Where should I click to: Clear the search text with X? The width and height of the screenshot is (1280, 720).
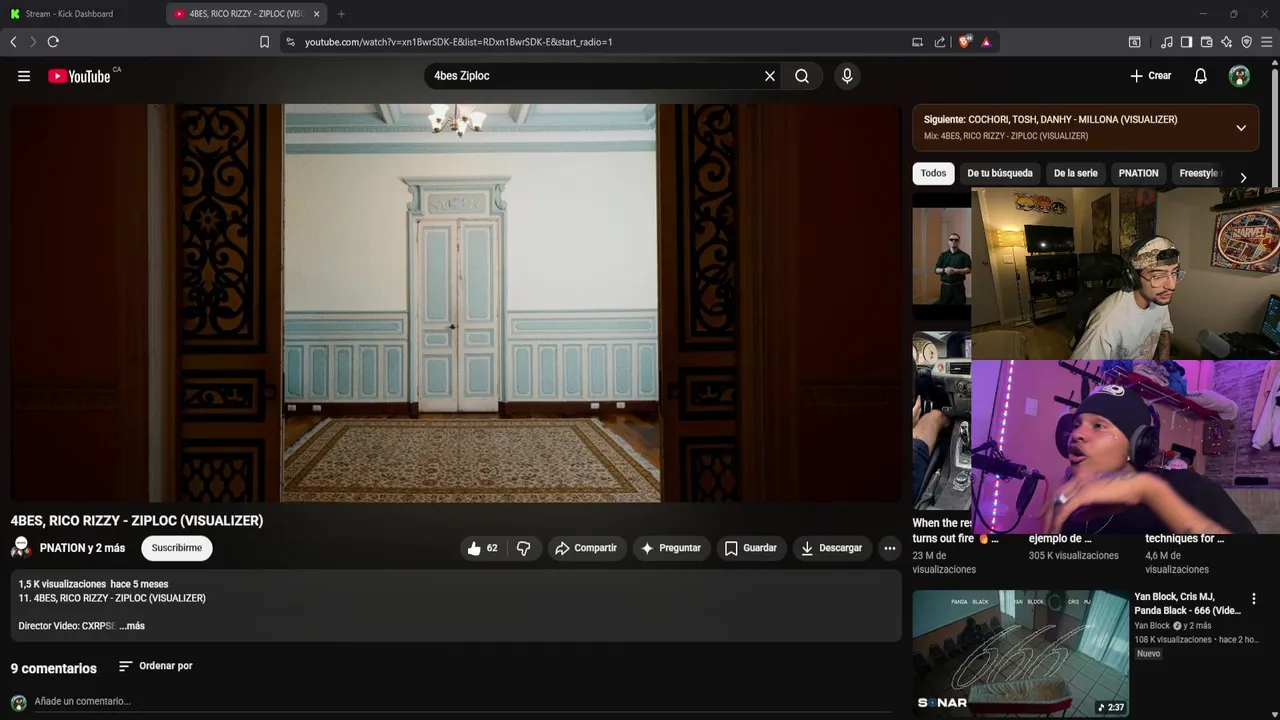pos(770,76)
